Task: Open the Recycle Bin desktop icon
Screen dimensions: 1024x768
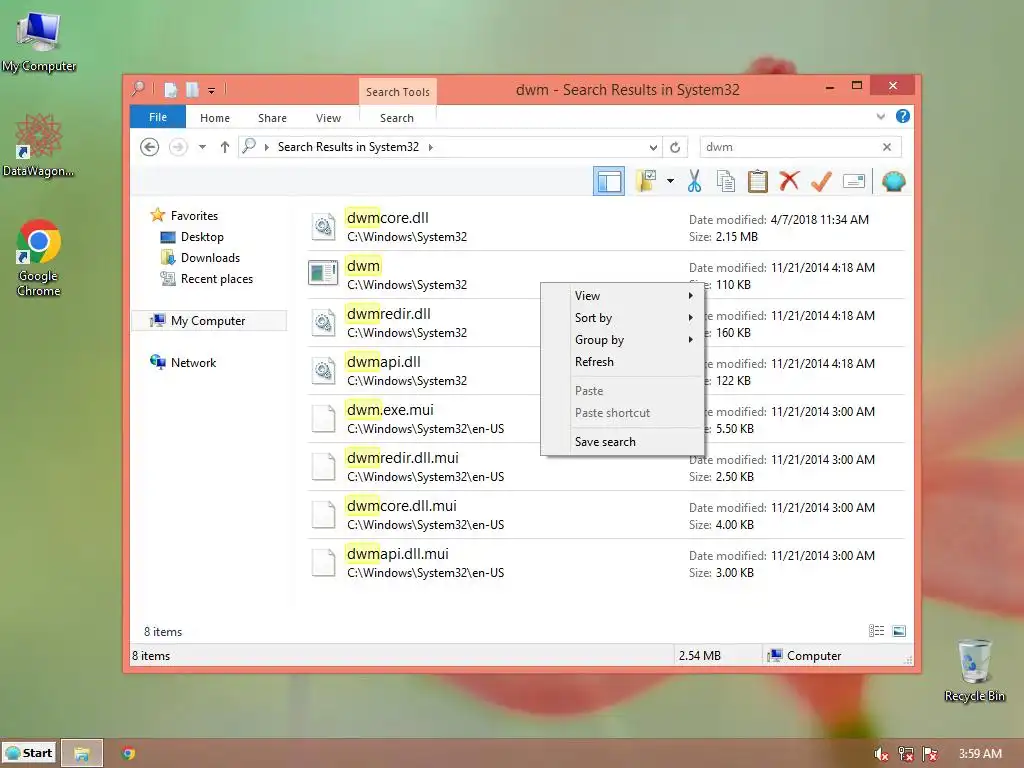Action: pyautogui.click(x=974, y=669)
